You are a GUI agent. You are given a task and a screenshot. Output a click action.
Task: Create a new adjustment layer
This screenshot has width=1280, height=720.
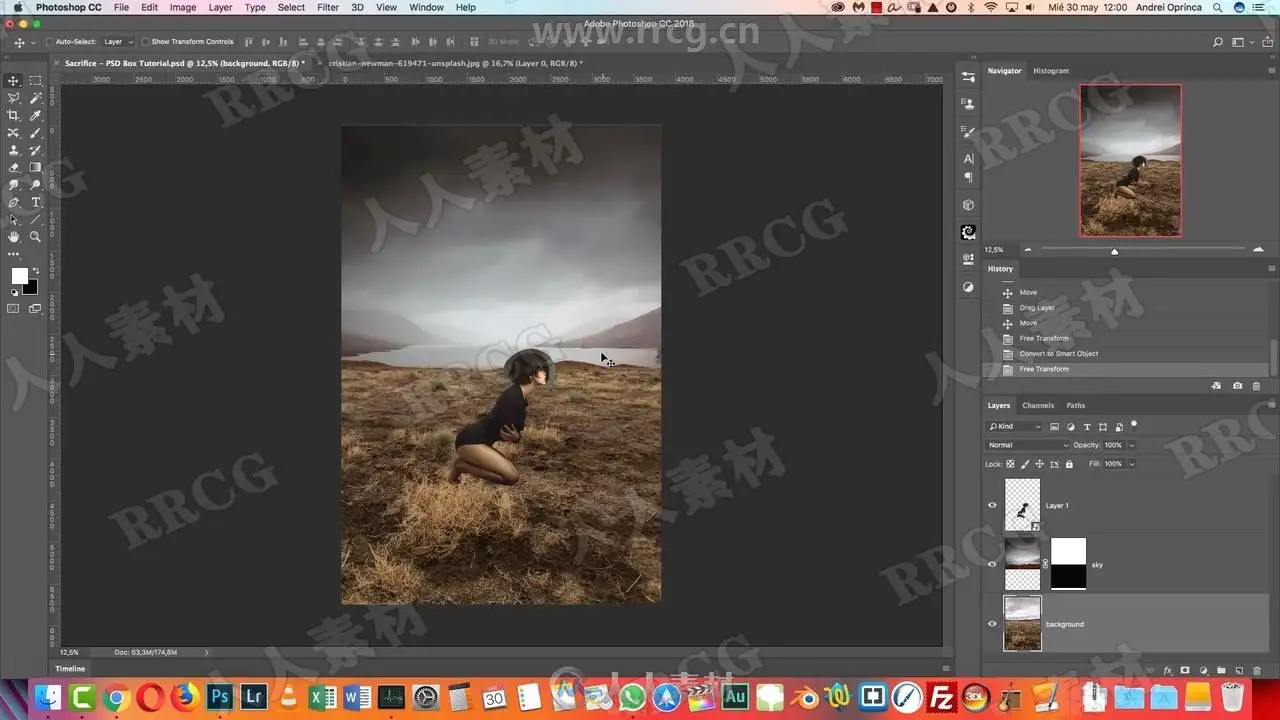point(1203,670)
